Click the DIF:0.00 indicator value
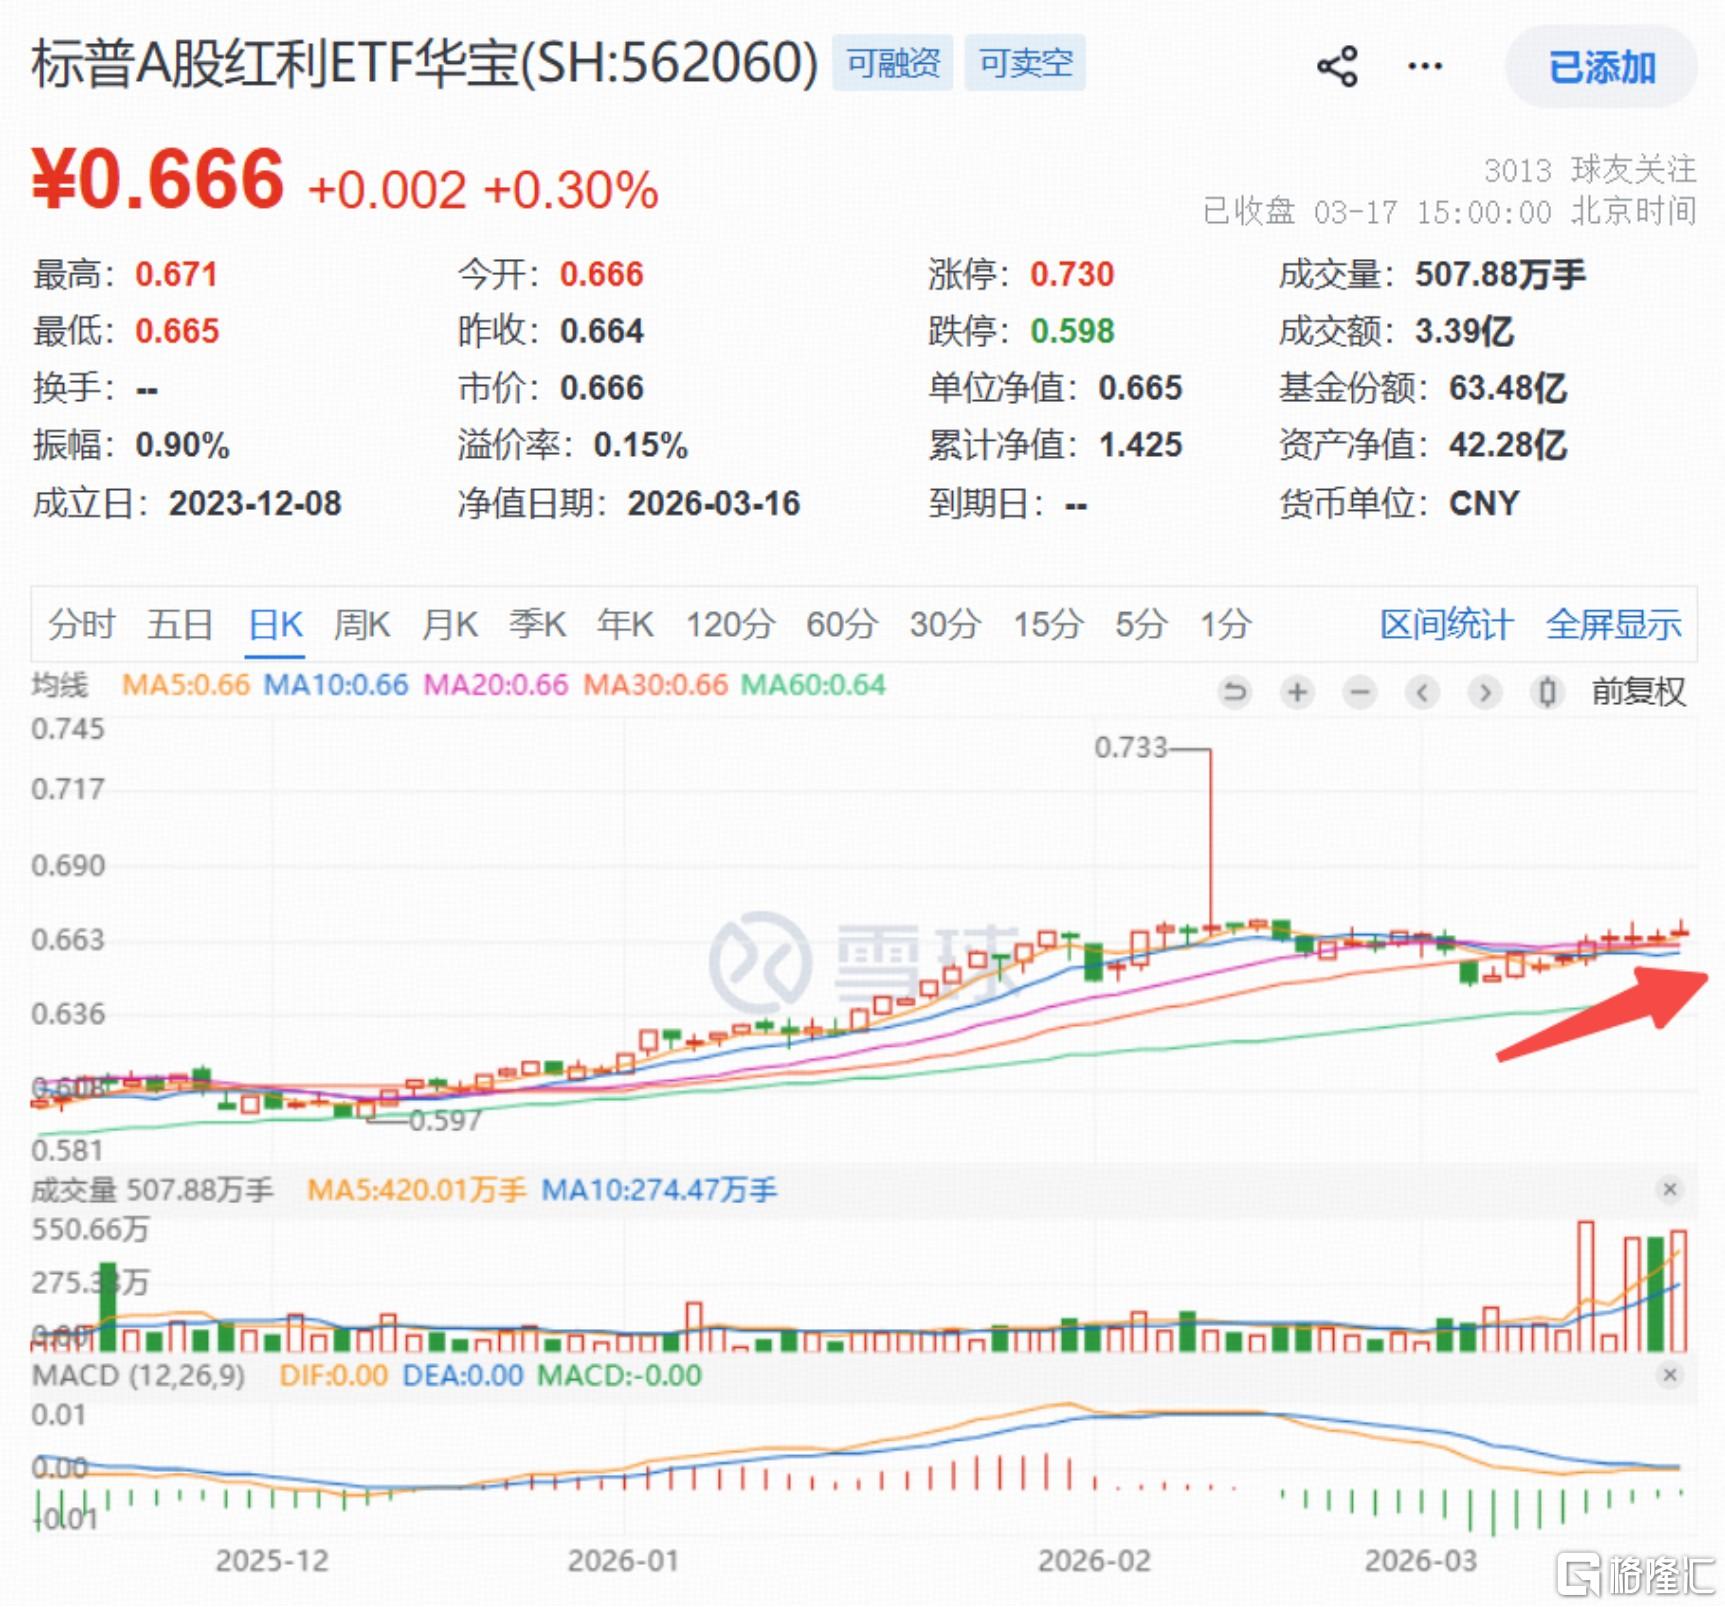Screen dimensions: 1725x1607 coord(333,1376)
